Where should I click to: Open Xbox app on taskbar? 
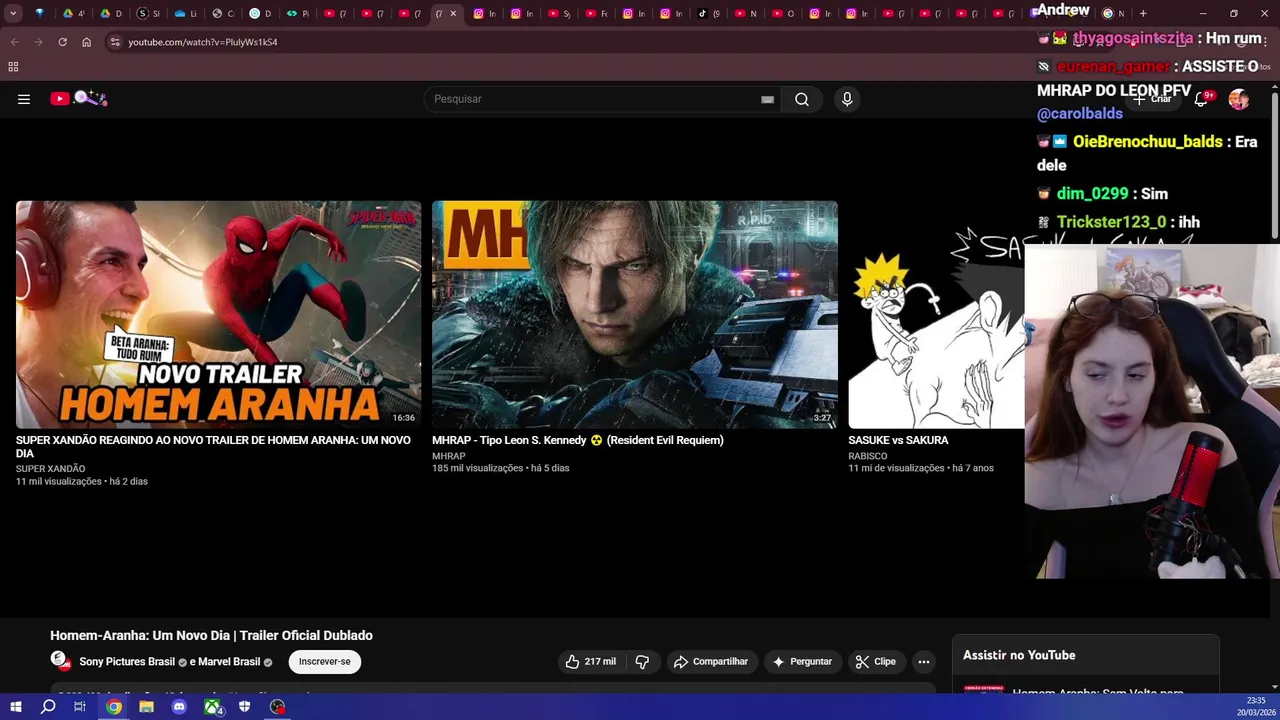tap(212, 707)
